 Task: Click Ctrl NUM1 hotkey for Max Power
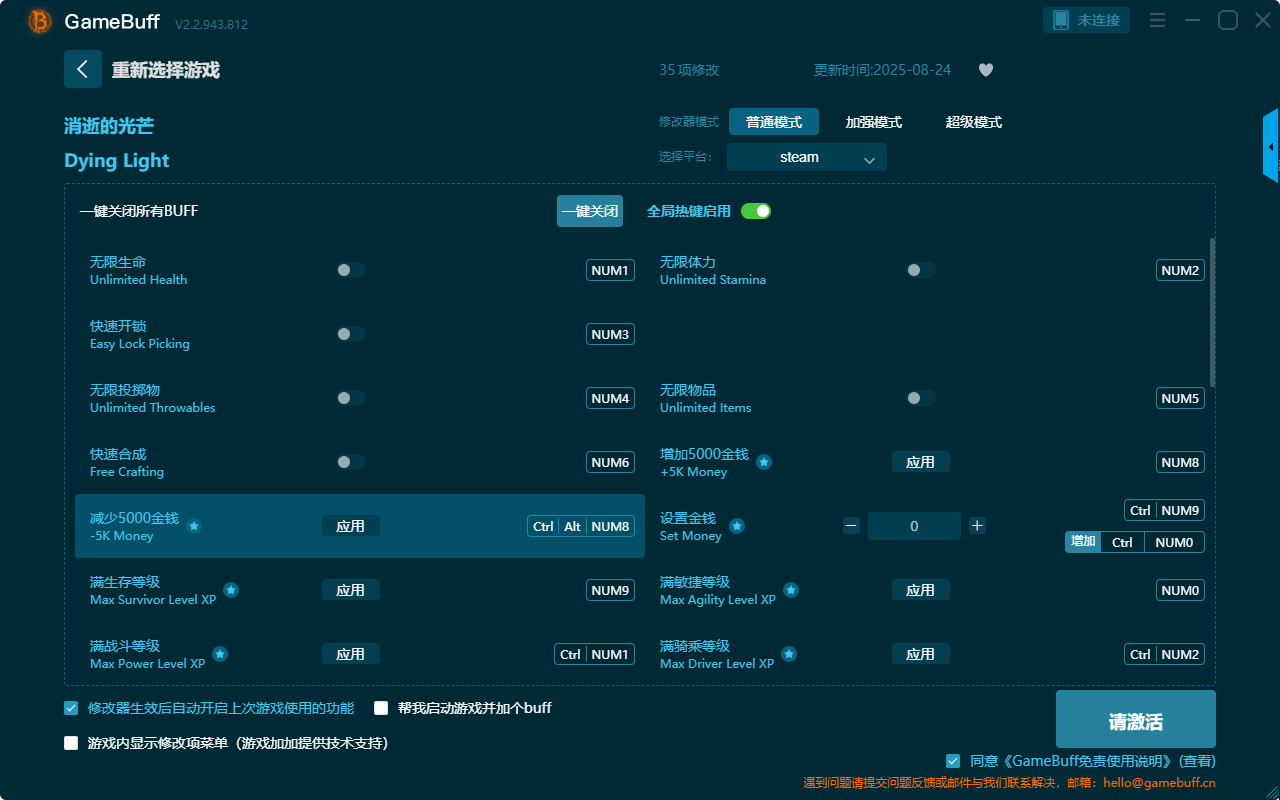(595, 654)
